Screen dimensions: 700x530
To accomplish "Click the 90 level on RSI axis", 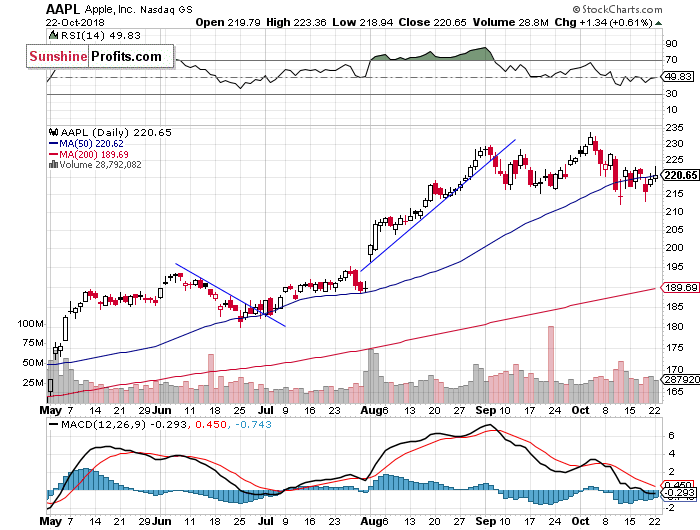I will pyautogui.click(x=671, y=43).
